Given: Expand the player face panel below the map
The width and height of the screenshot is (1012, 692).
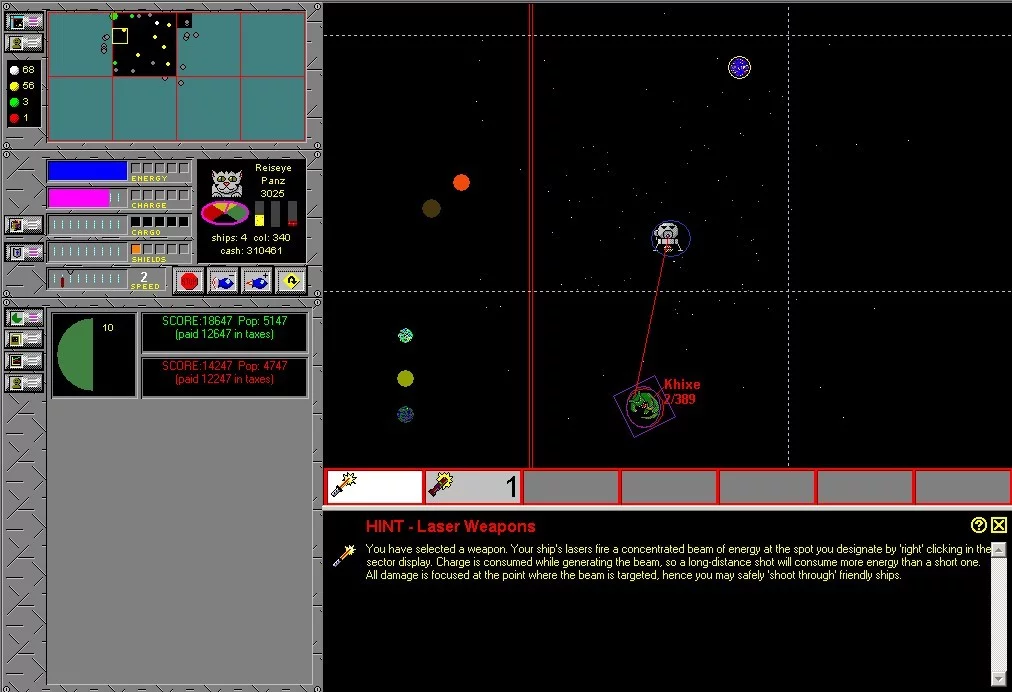Looking at the screenshot, I should click(x=24, y=43).
